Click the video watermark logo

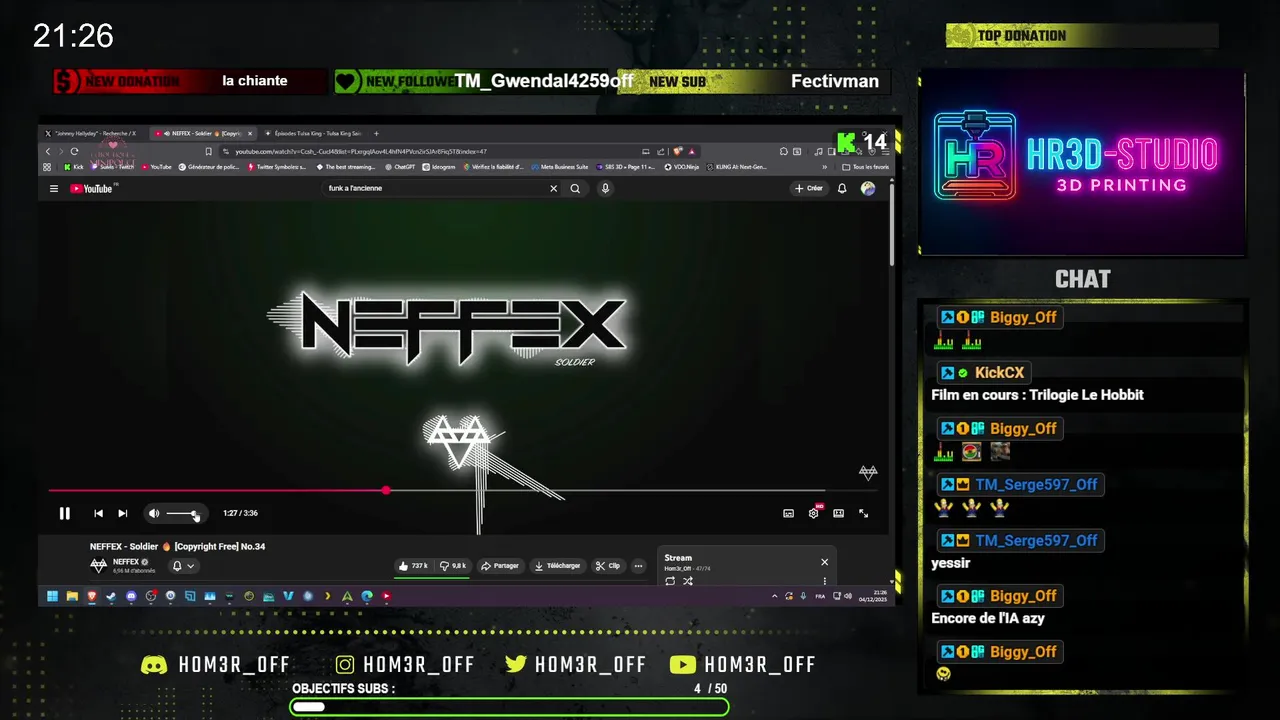pyautogui.click(x=868, y=472)
